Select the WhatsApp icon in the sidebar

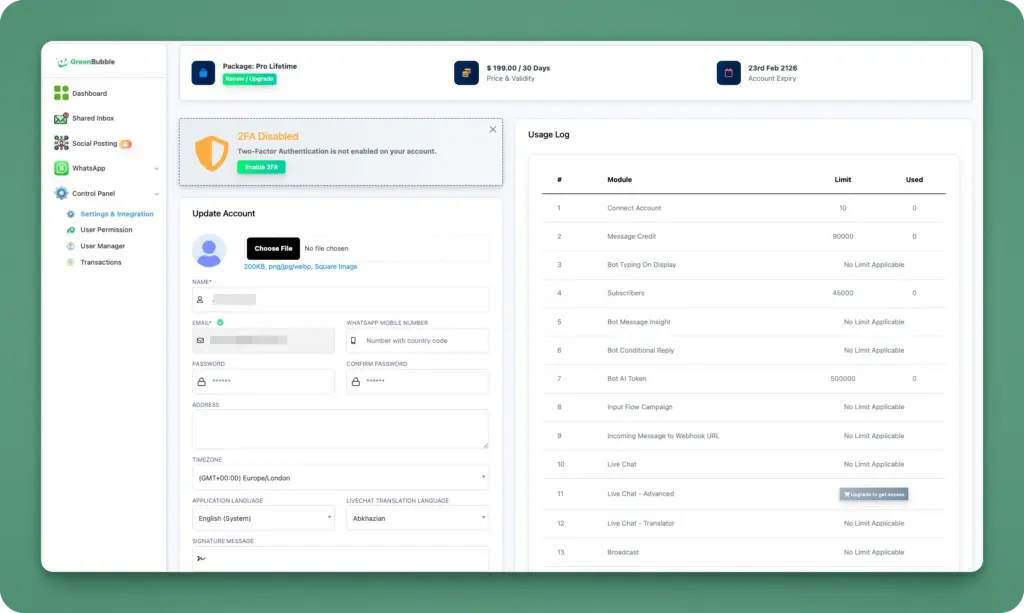tap(61, 168)
